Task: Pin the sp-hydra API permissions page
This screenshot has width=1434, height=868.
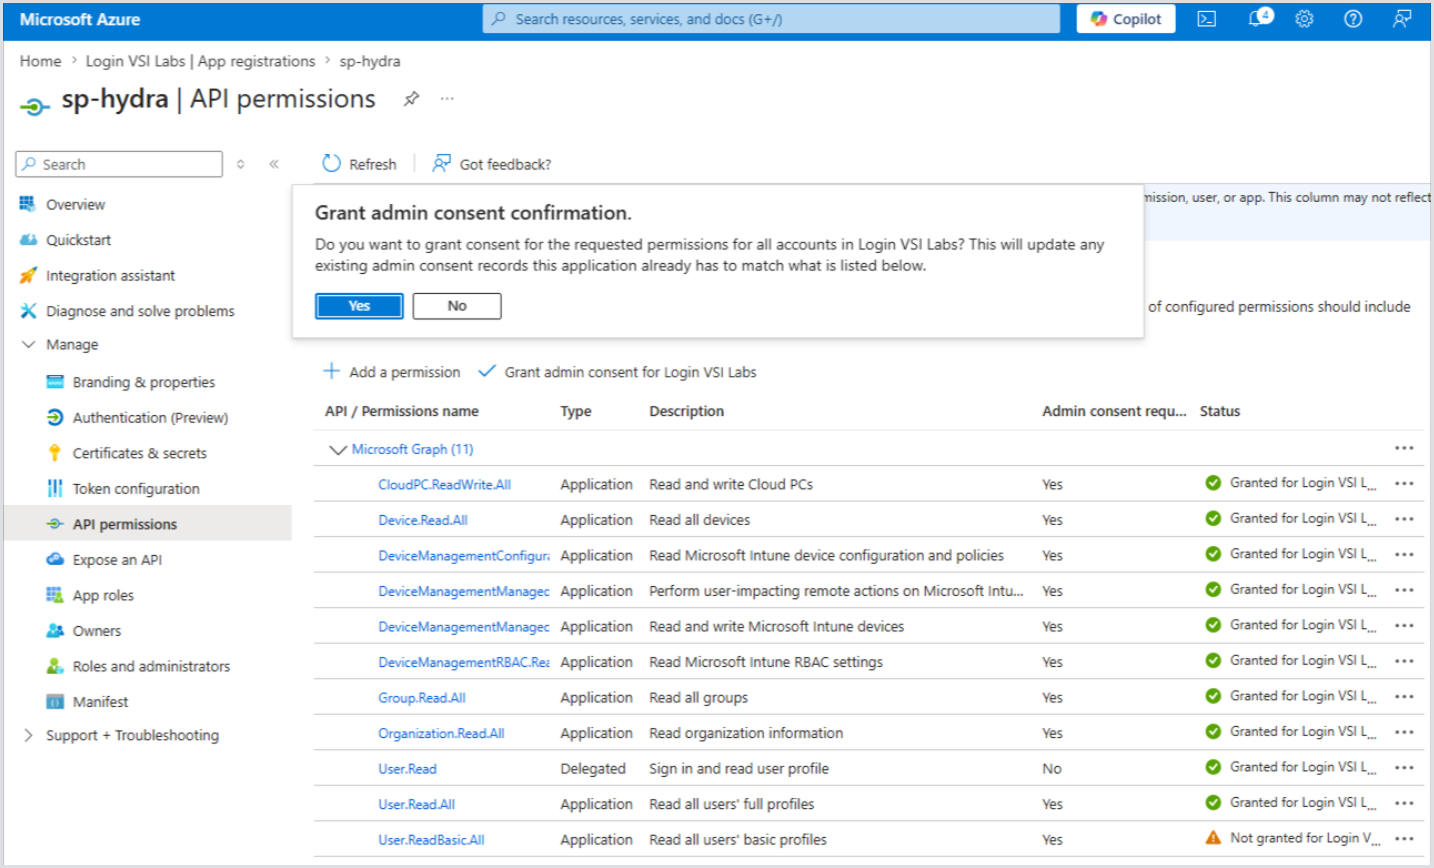Action: click(411, 99)
